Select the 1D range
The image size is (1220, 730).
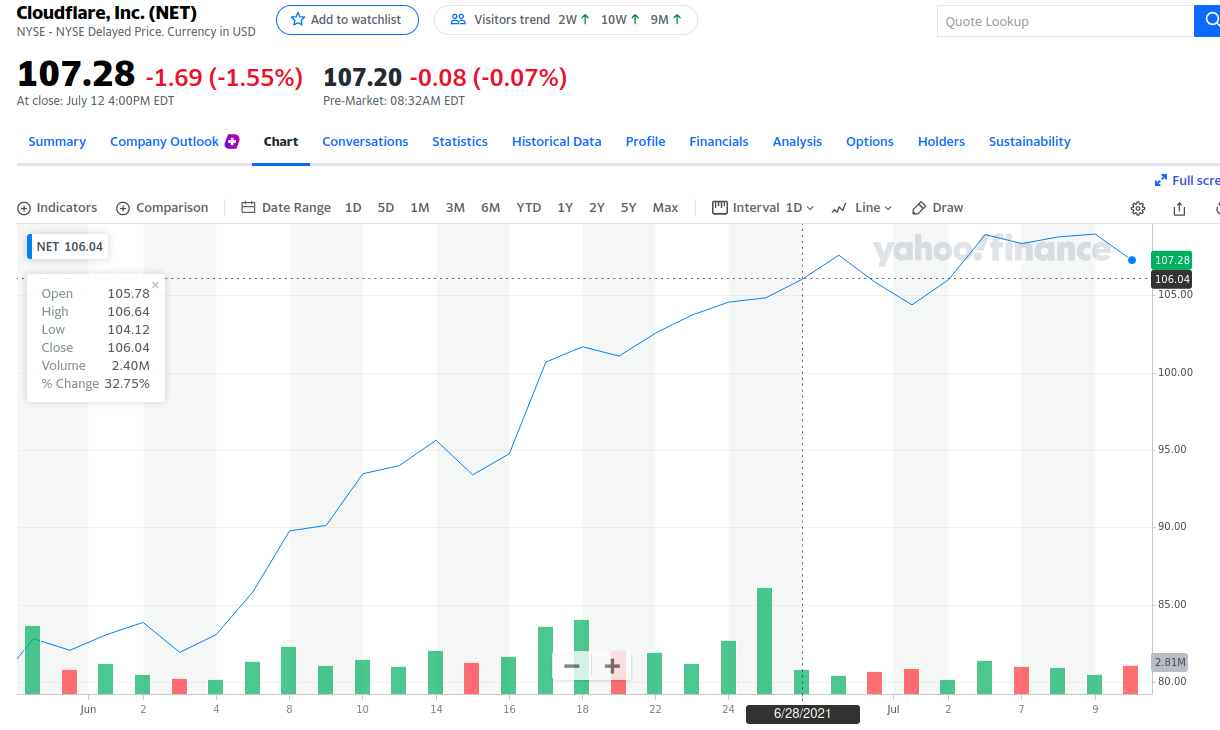353,208
